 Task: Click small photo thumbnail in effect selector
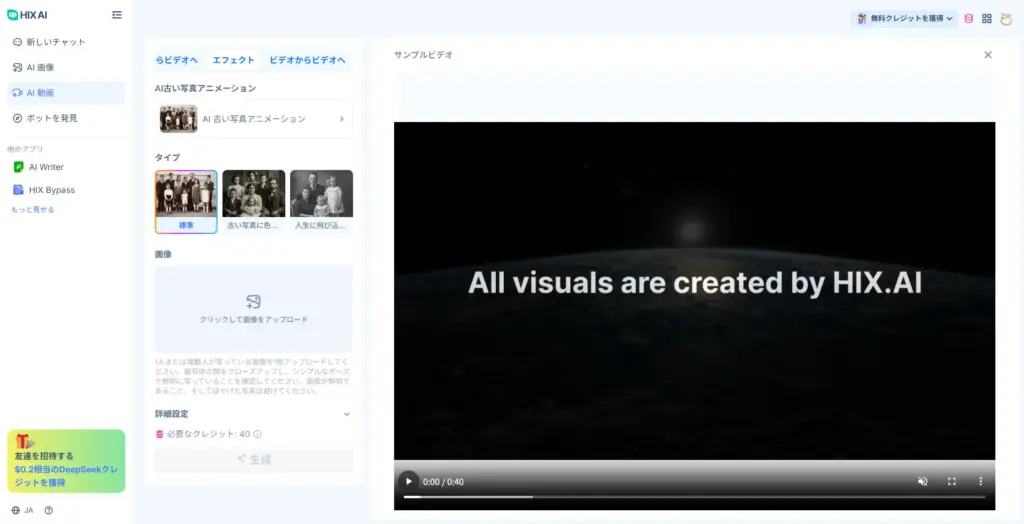(178, 119)
